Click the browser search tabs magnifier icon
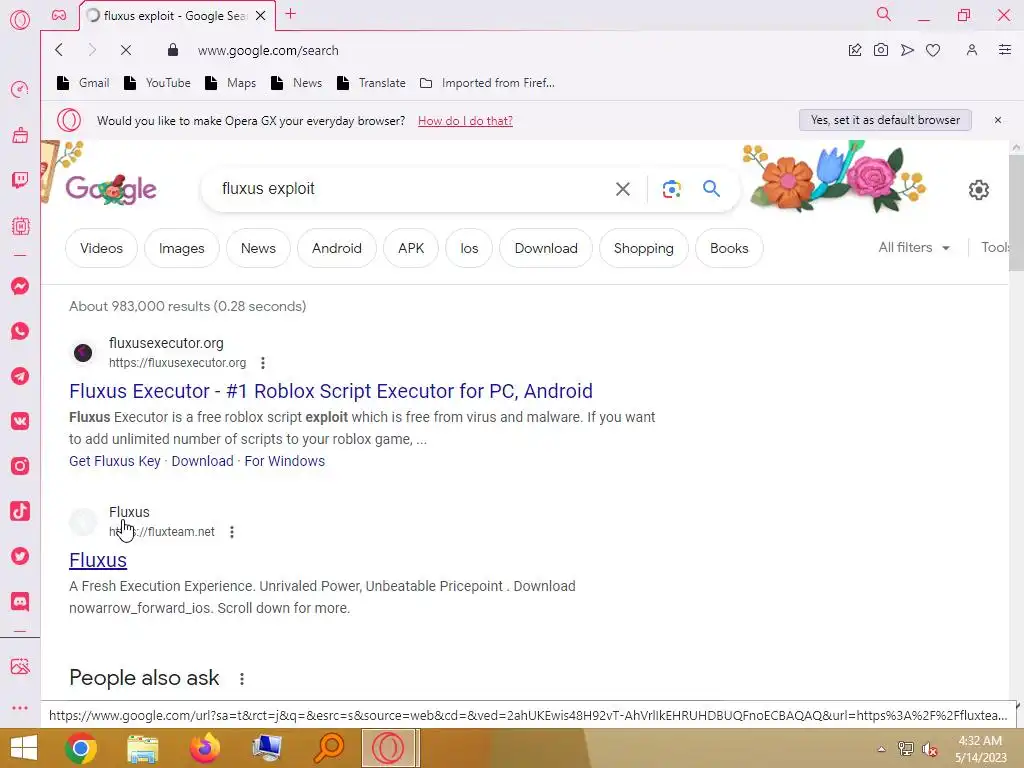The image size is (1024, 768). pyautogui.click(x=883, y=14)
